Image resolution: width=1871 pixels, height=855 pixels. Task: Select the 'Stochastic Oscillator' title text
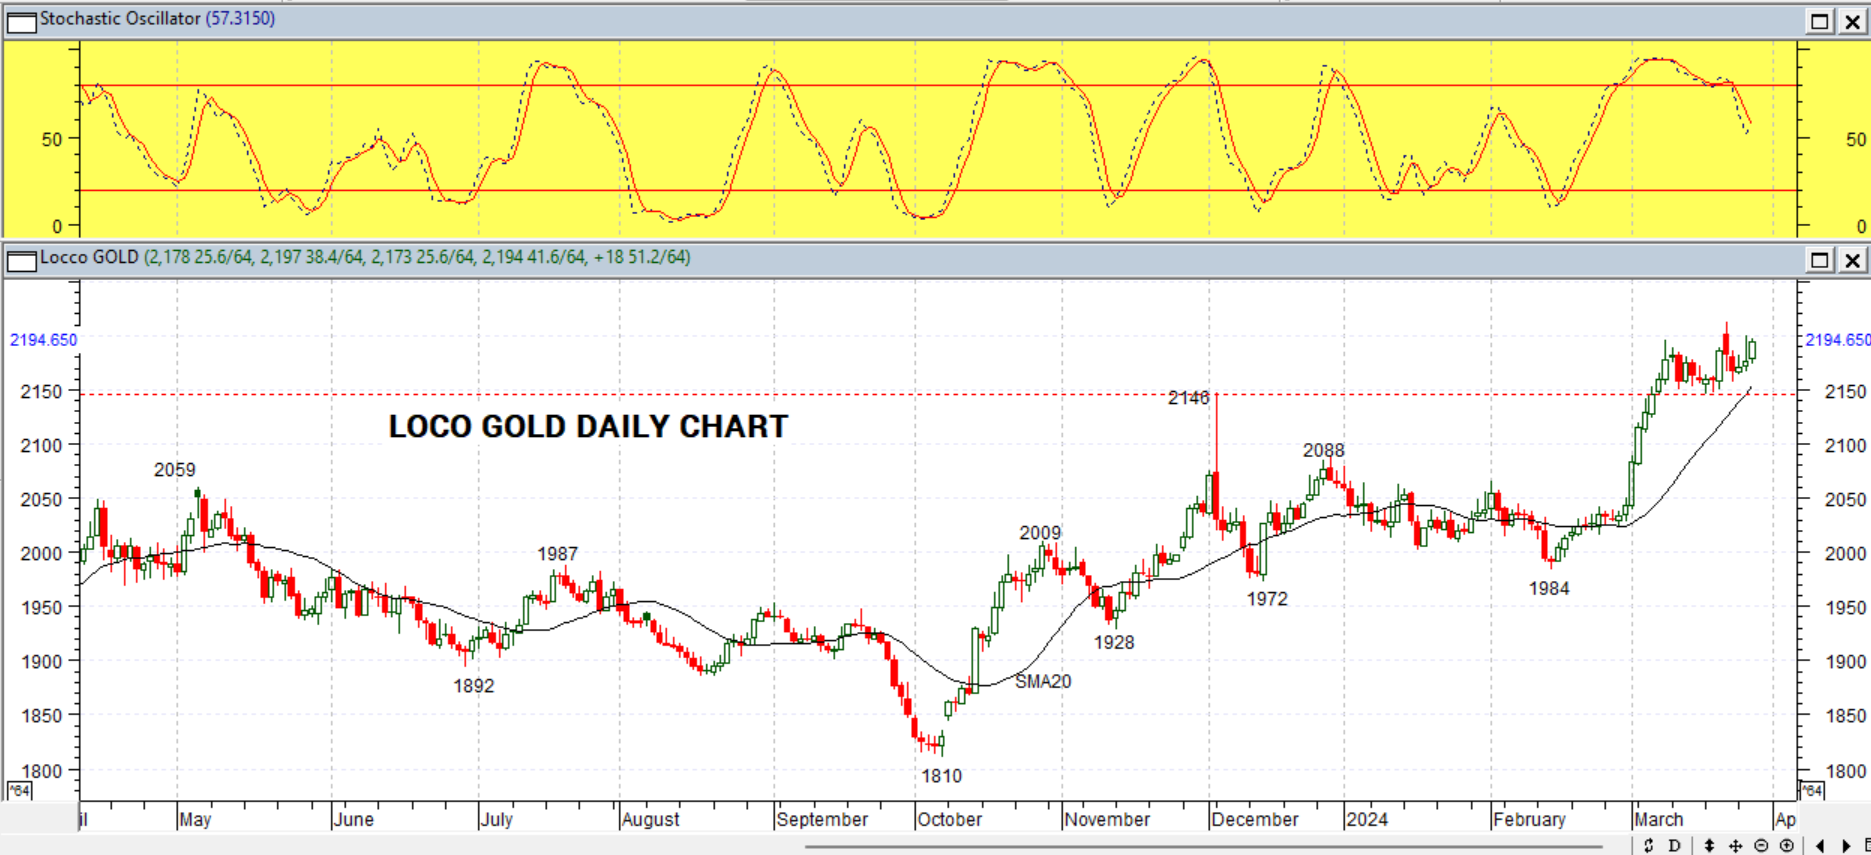click(x=121, y=18)
